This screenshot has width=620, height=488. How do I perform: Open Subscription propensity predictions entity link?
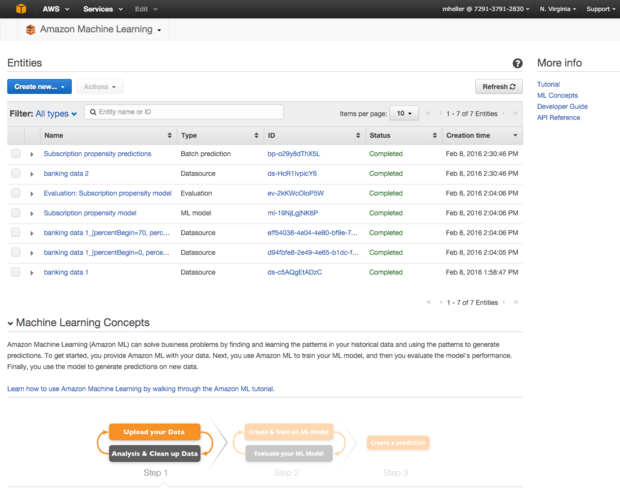[x=97, y=153]
